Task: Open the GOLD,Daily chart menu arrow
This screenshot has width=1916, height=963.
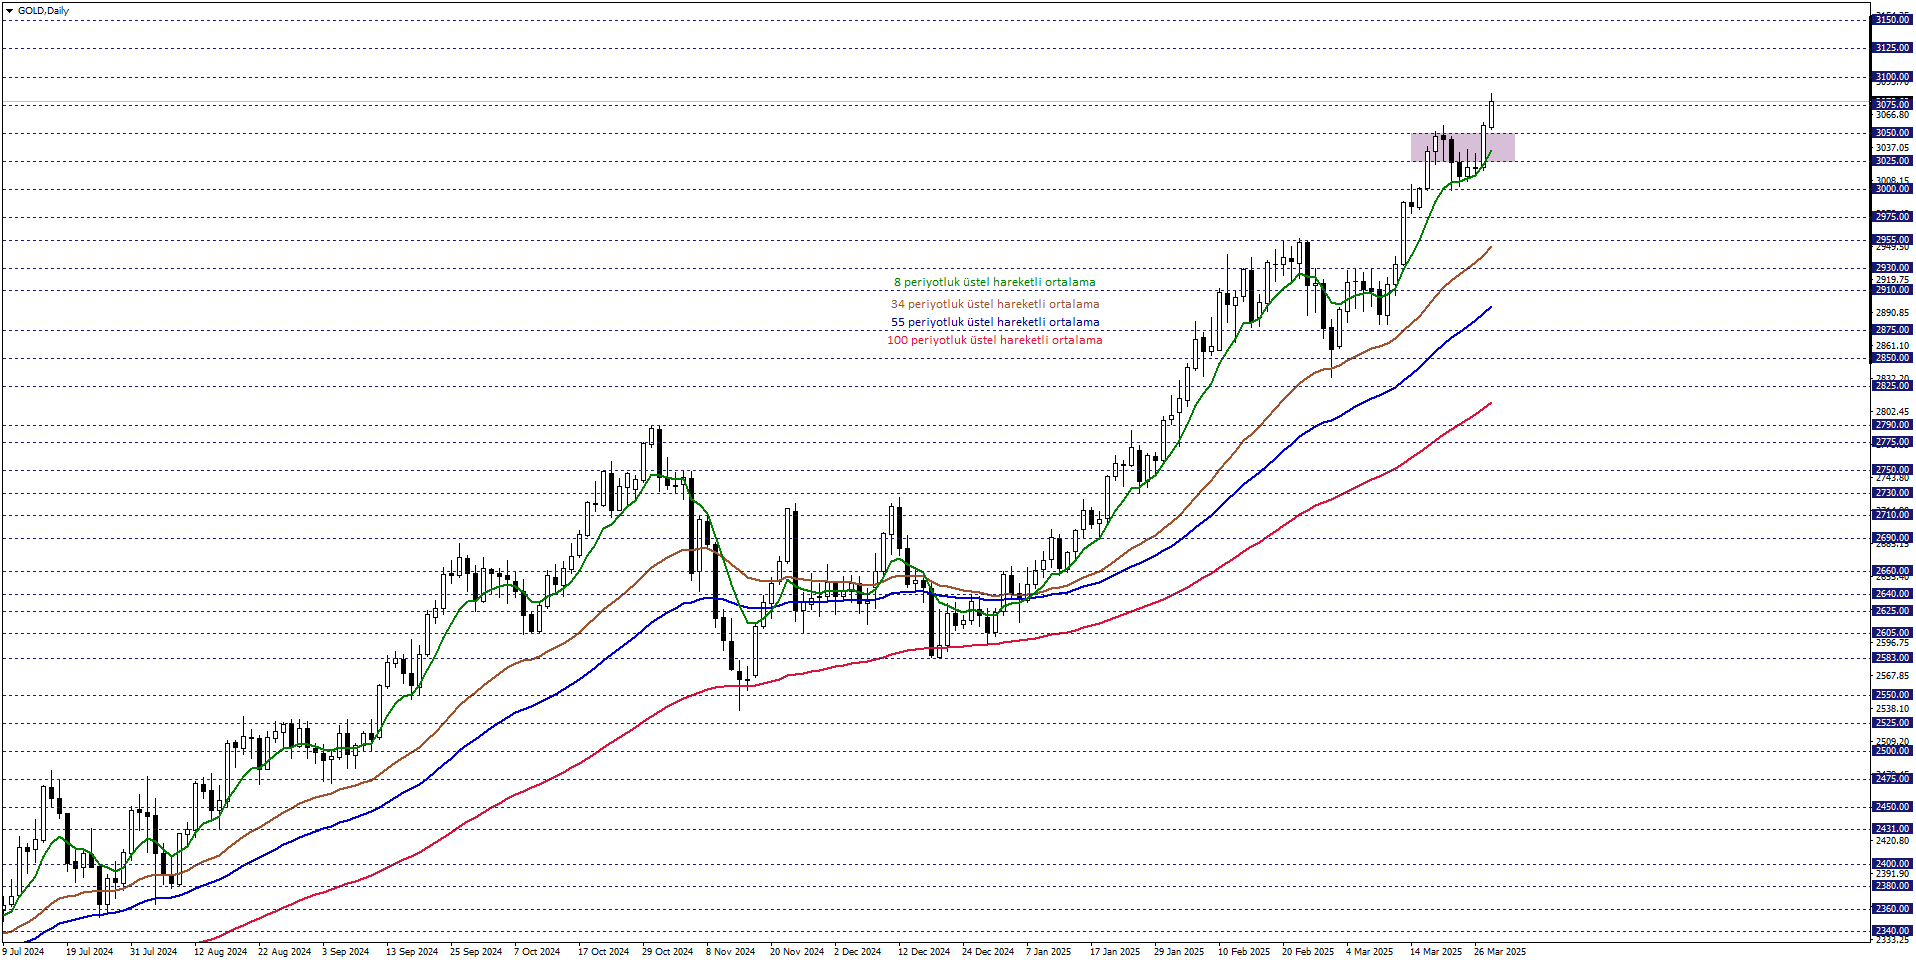Action: 9,11
